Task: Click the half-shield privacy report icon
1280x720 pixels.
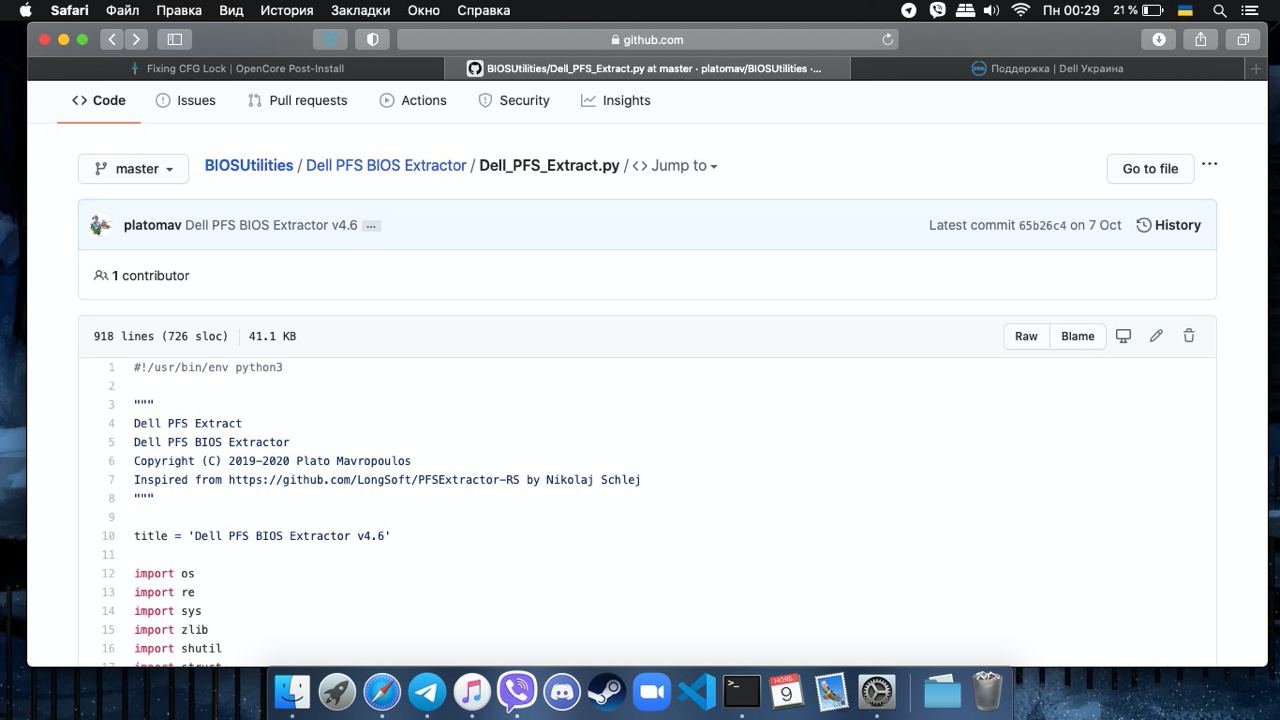Action: 373,39
